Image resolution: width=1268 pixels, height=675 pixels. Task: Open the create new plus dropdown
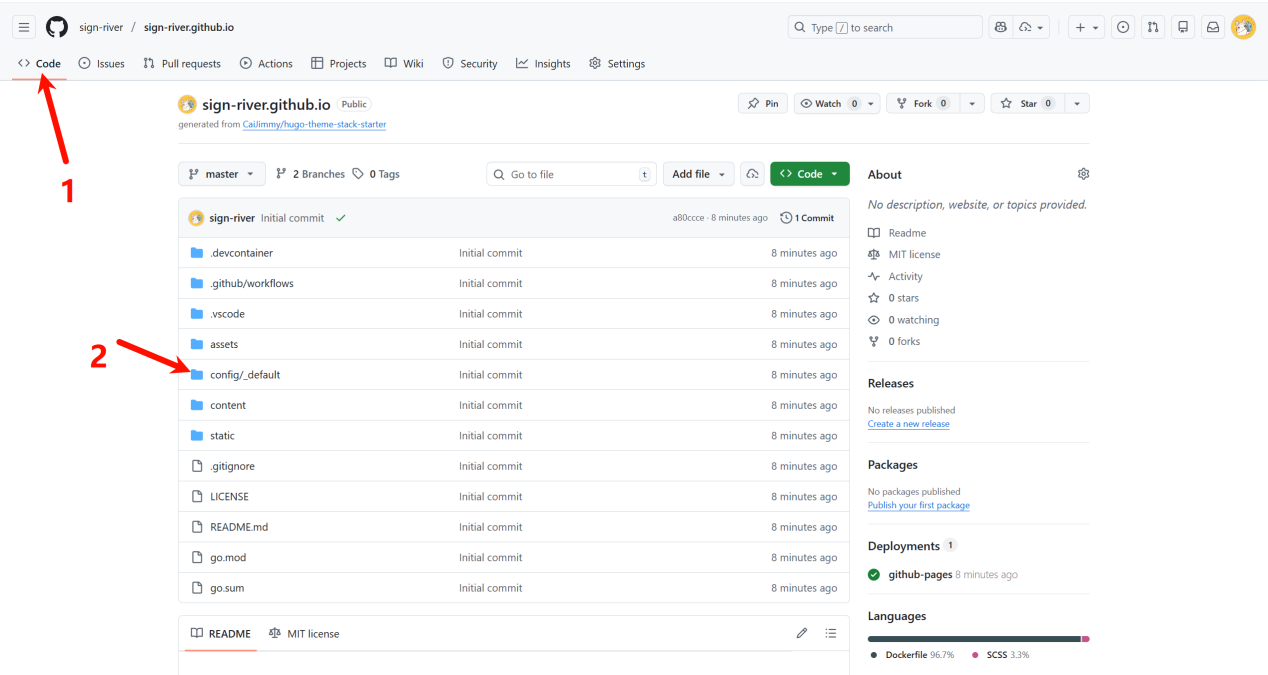[1087, 27]
